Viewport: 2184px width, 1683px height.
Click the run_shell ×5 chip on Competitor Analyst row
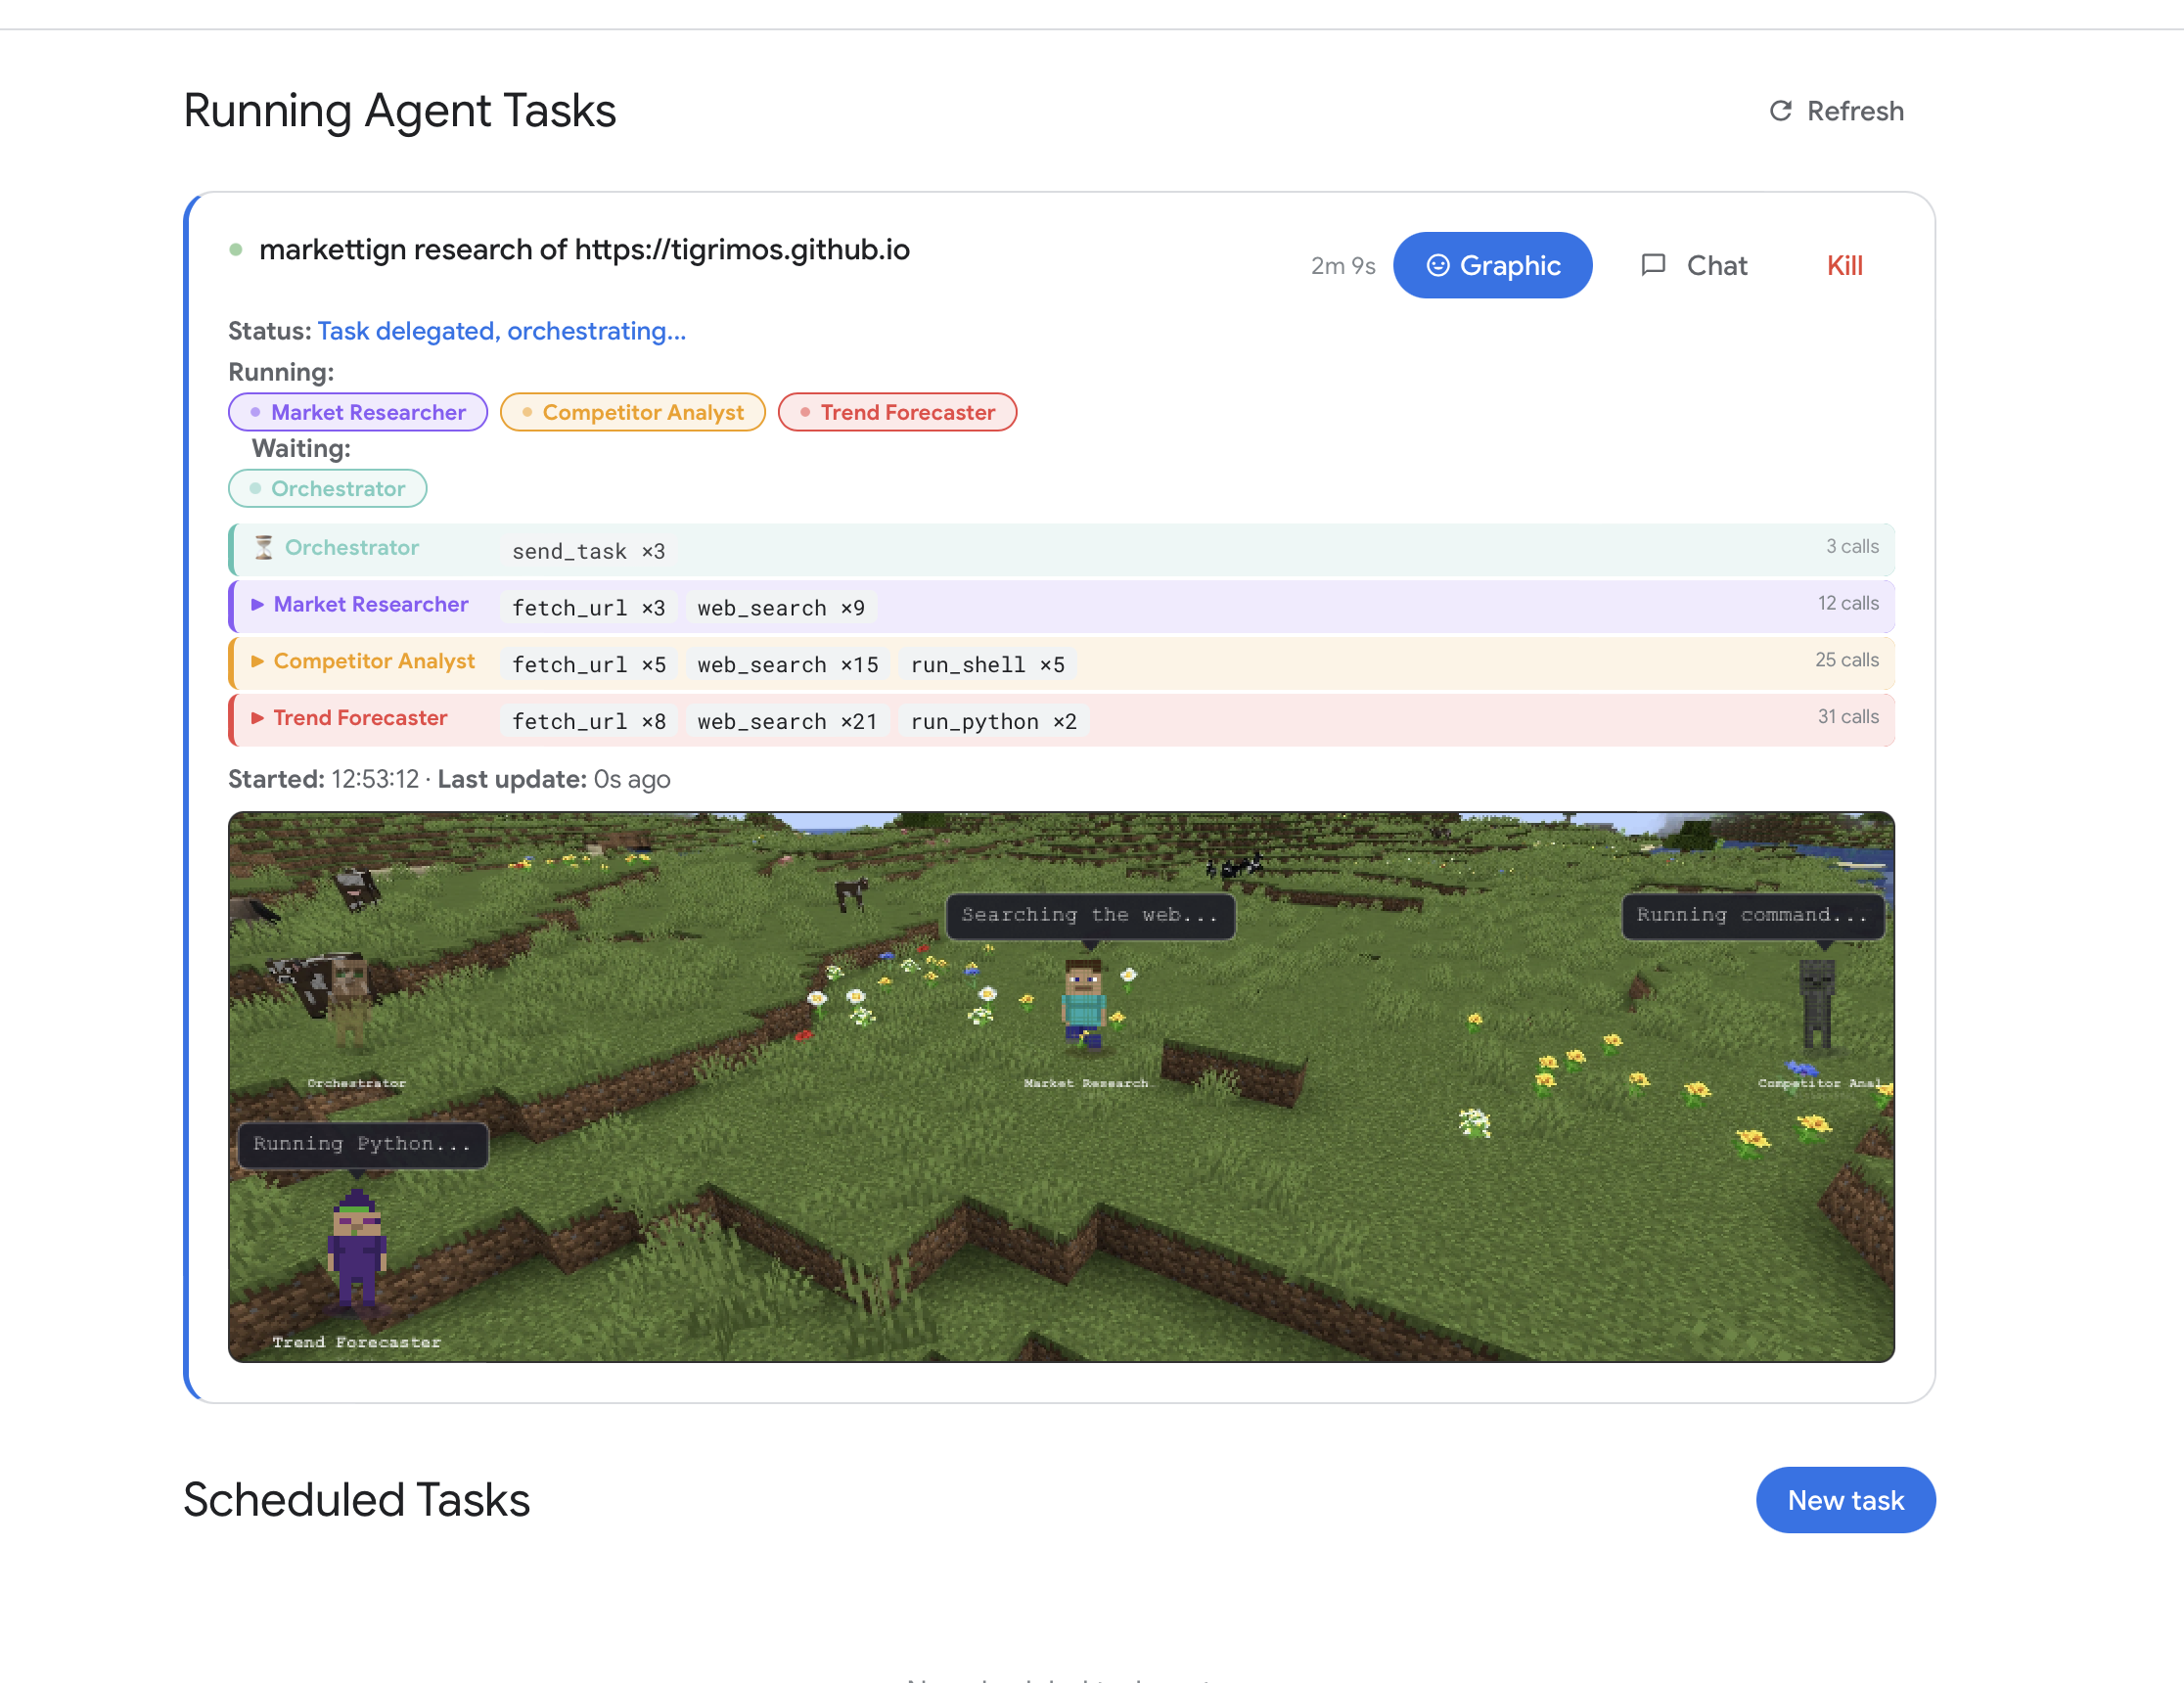(x=986, y=664)
